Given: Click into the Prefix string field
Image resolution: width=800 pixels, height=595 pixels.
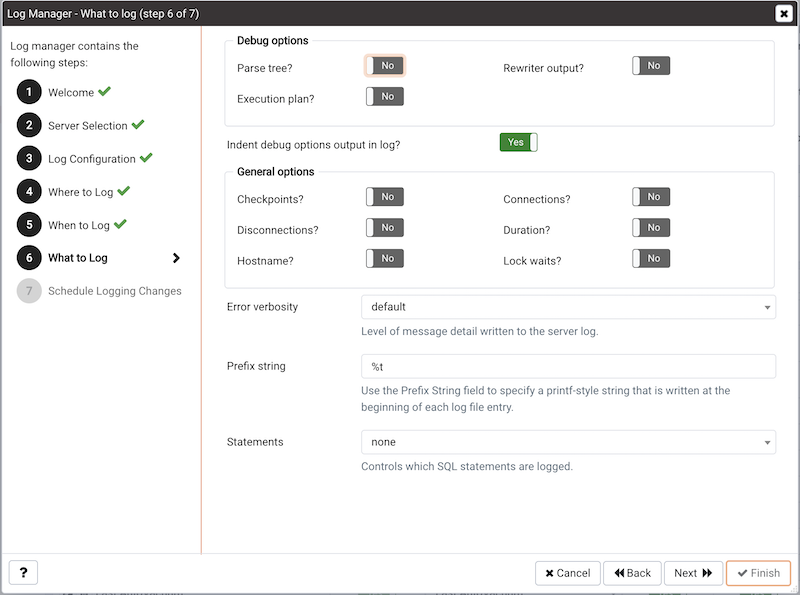Looking at the screenshot, I should 568,366.
